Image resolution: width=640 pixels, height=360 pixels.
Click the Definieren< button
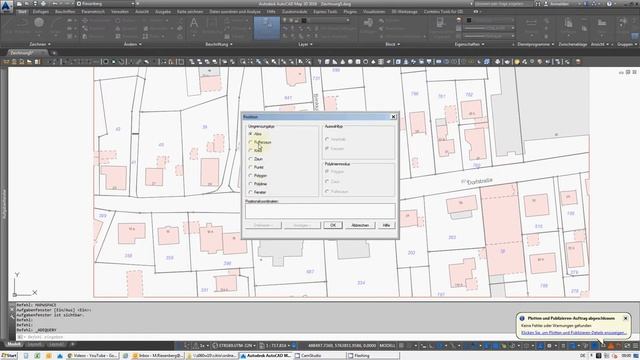(263, 225)
